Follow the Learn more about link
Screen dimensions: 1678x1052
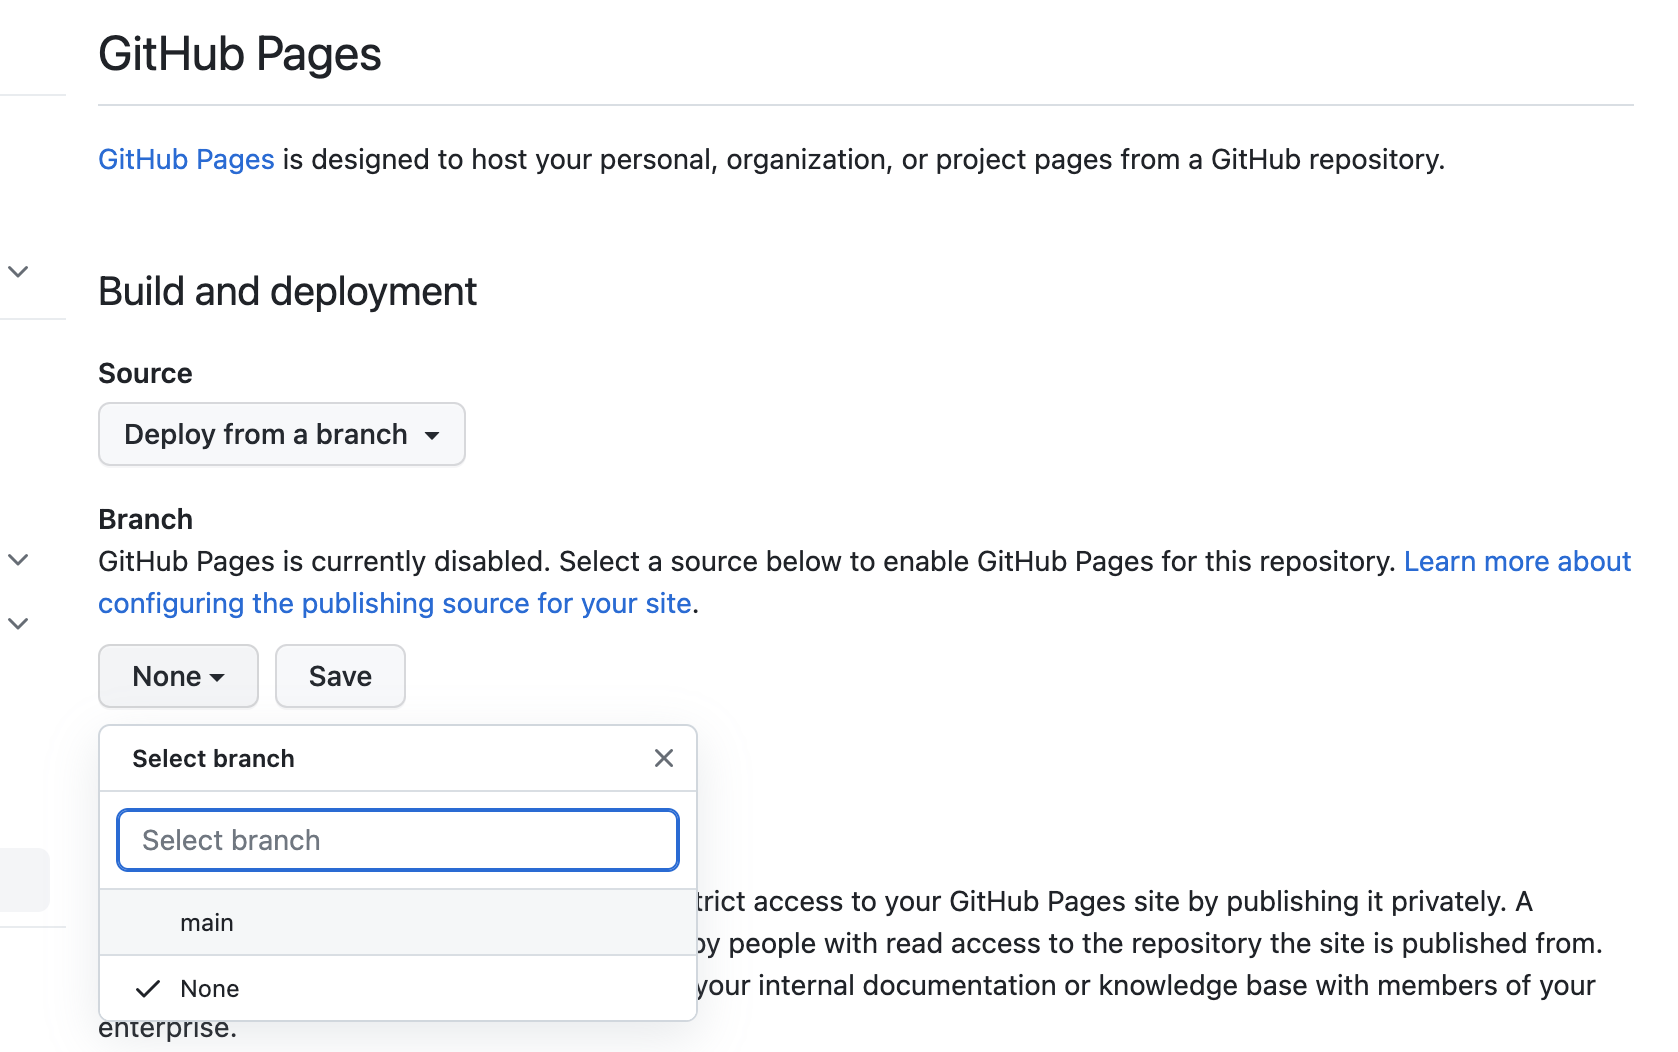click(1517, 561)
